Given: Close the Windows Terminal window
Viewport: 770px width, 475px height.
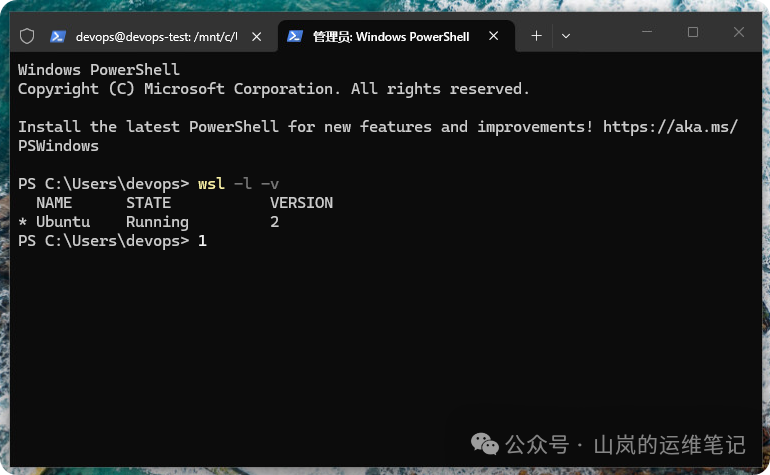Looking at the screenshot, I should [x=739, y=32].
